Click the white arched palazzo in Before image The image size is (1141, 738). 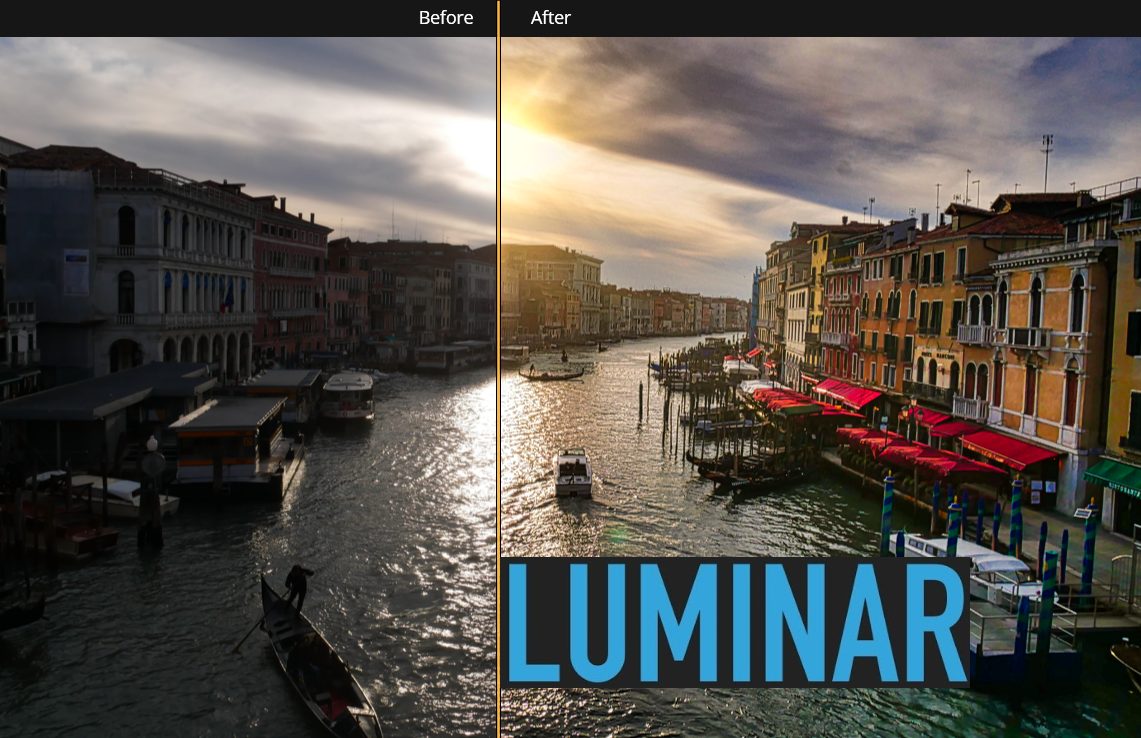[175, 270]
